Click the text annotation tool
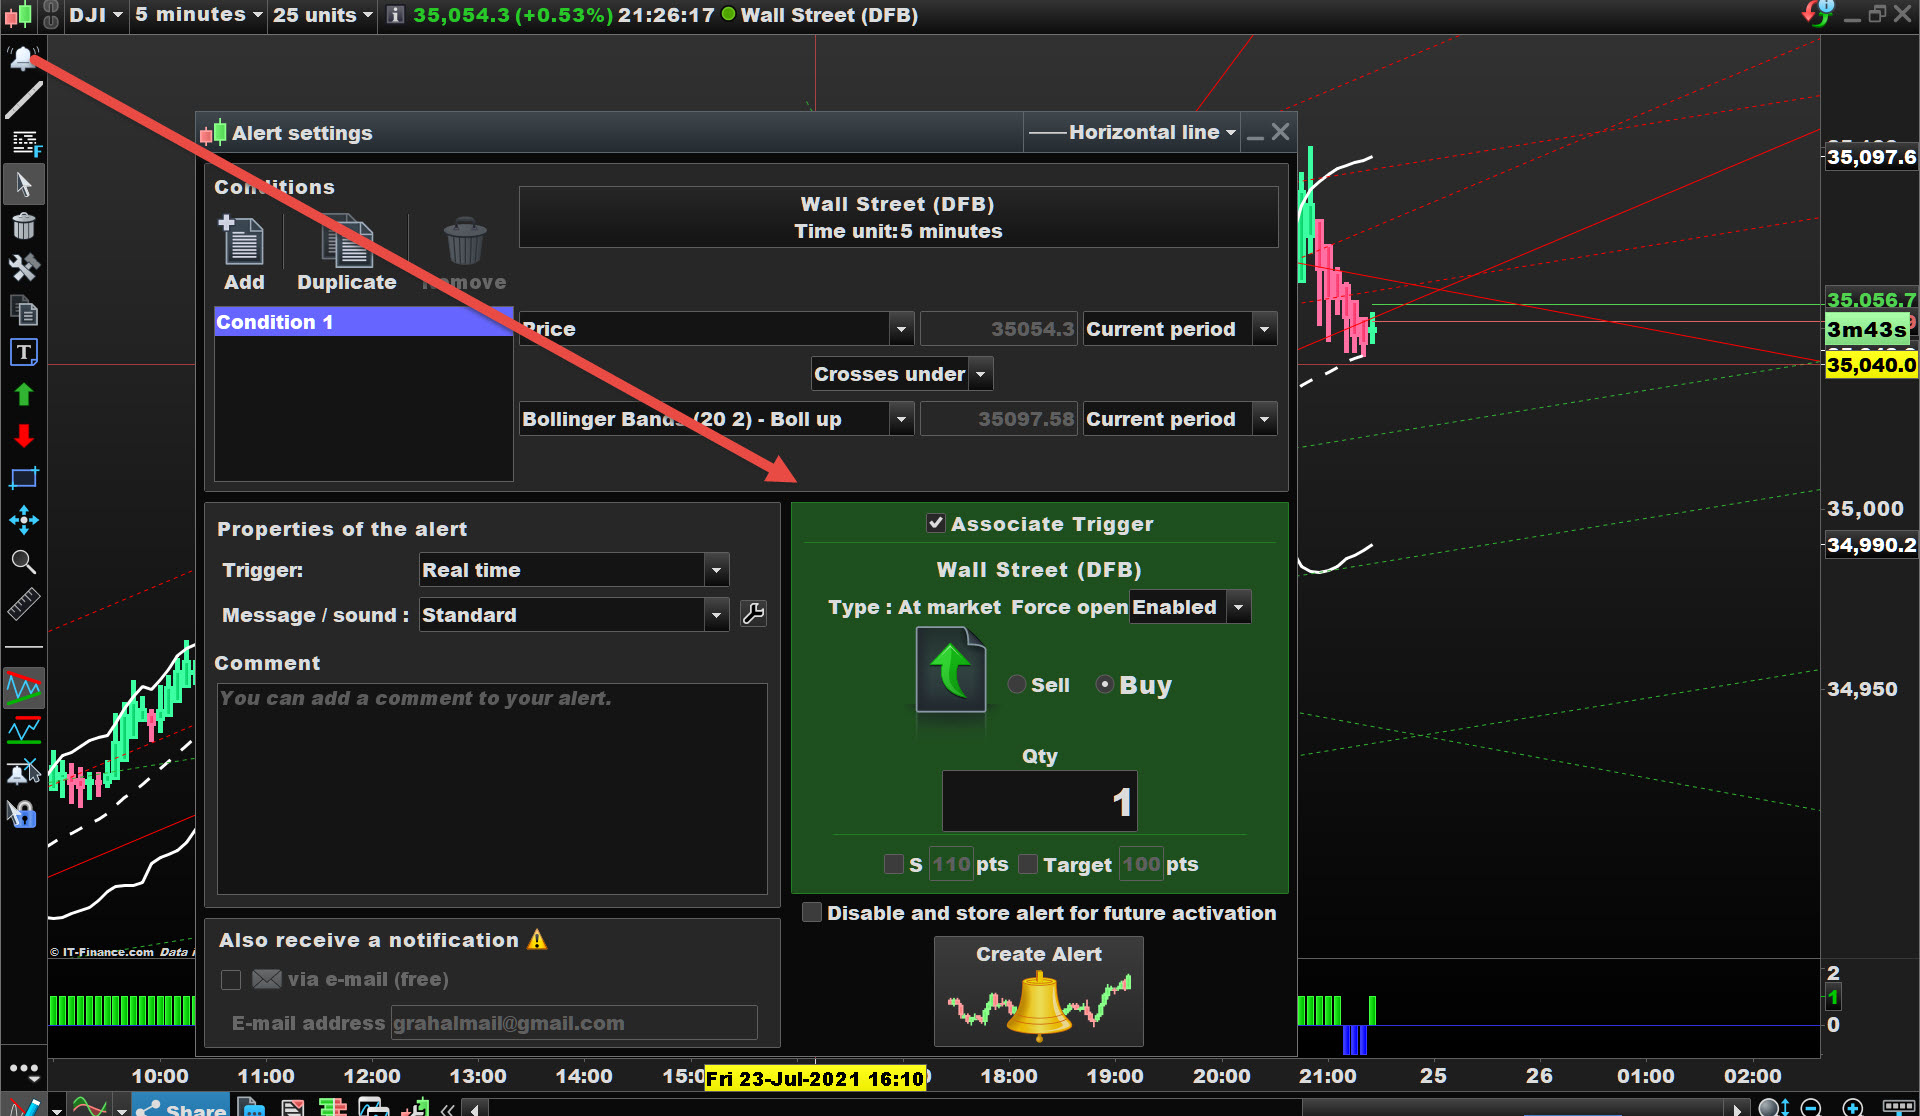Viewport: 1920px width, 1116px height. (24, 352)
